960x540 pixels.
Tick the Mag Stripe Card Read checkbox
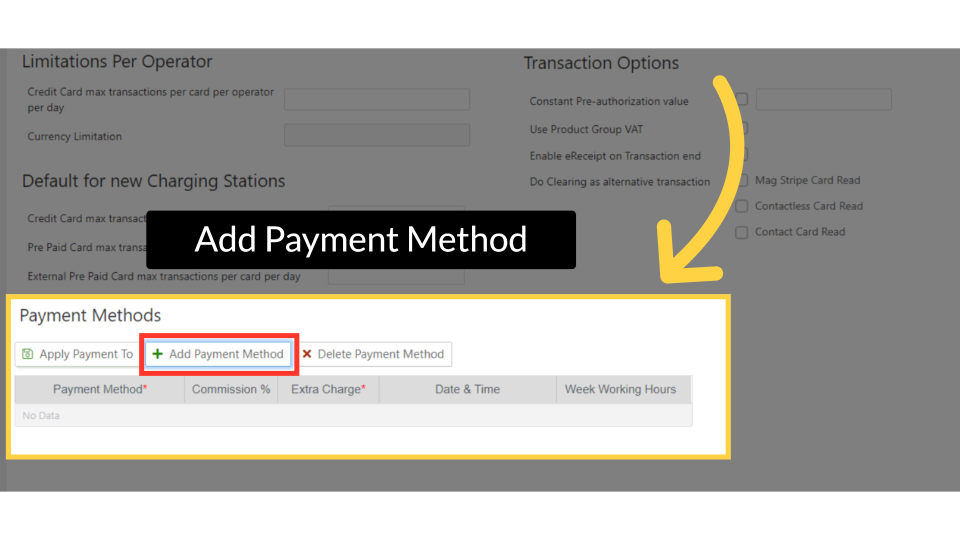click(742, 181)
